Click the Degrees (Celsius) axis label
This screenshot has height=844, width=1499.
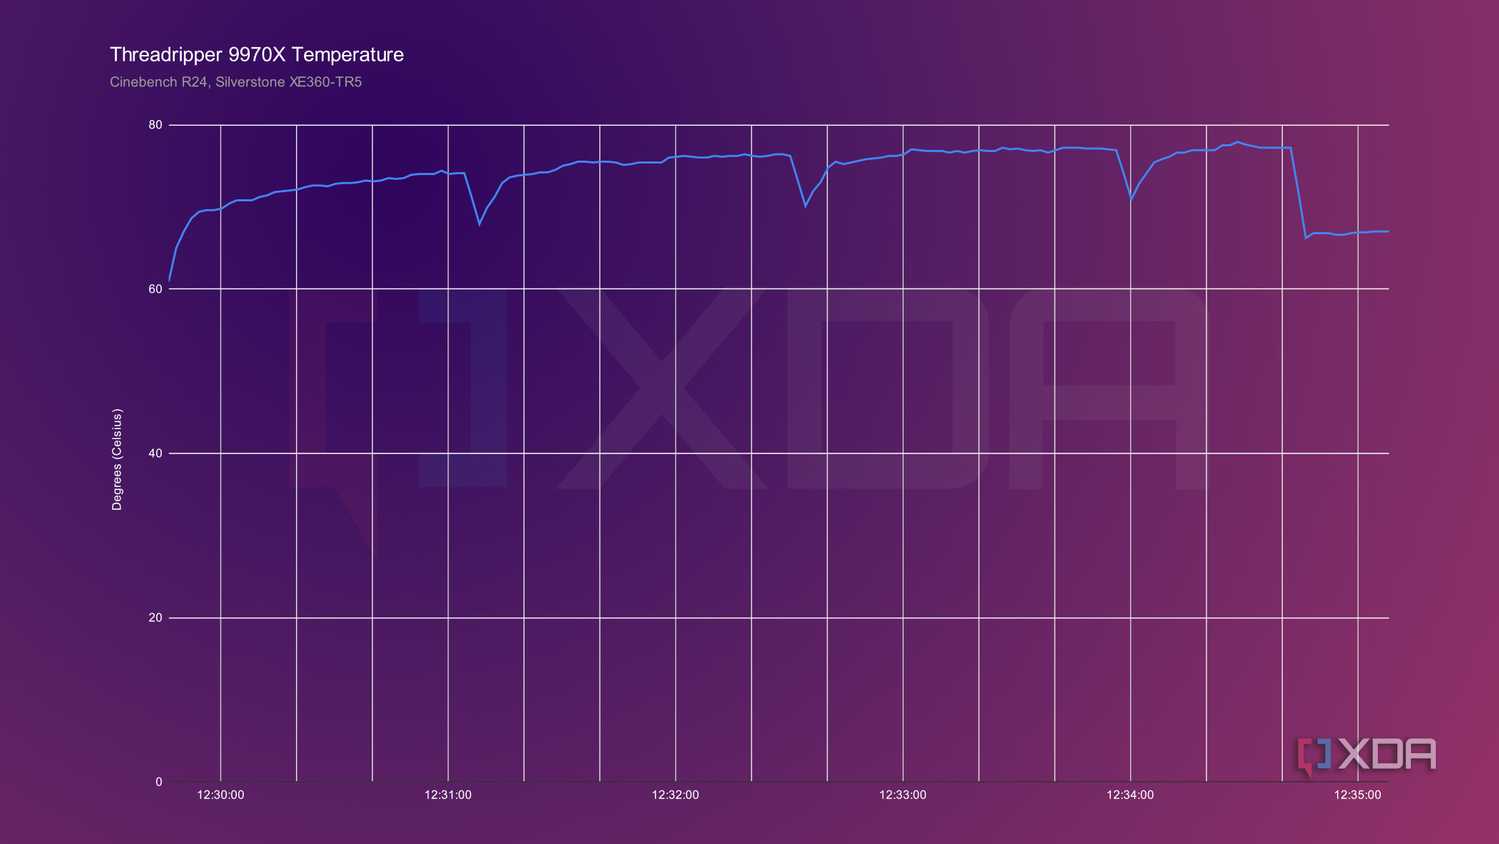(x=117, y=460)
